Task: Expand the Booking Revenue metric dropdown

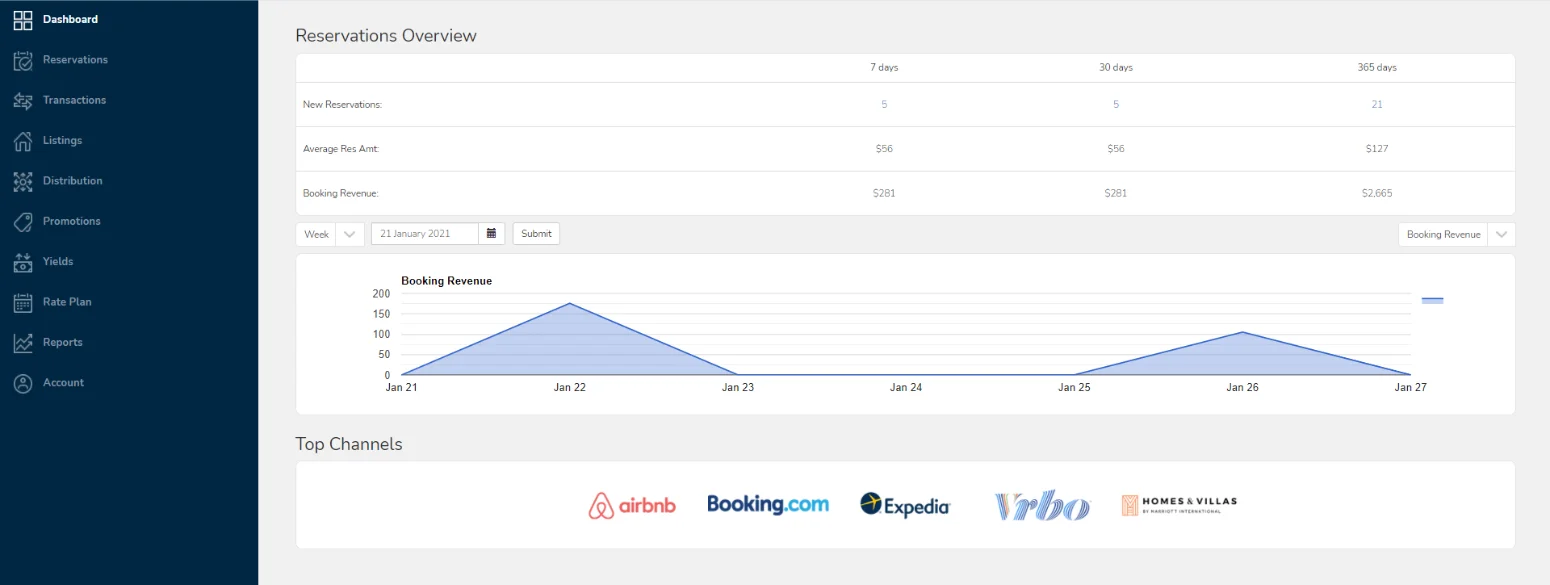Action: 1501,235
